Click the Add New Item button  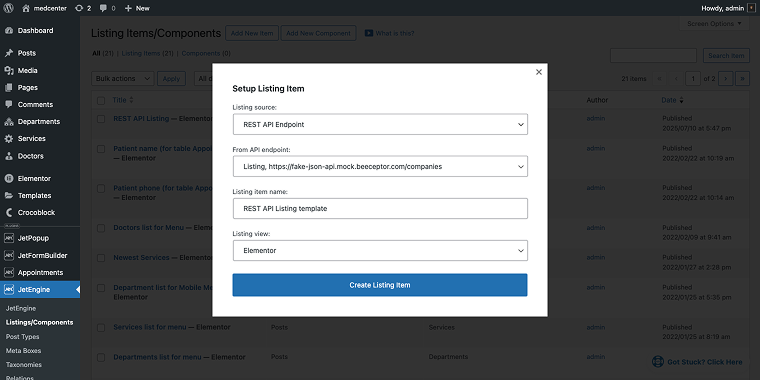click(252, 33)
